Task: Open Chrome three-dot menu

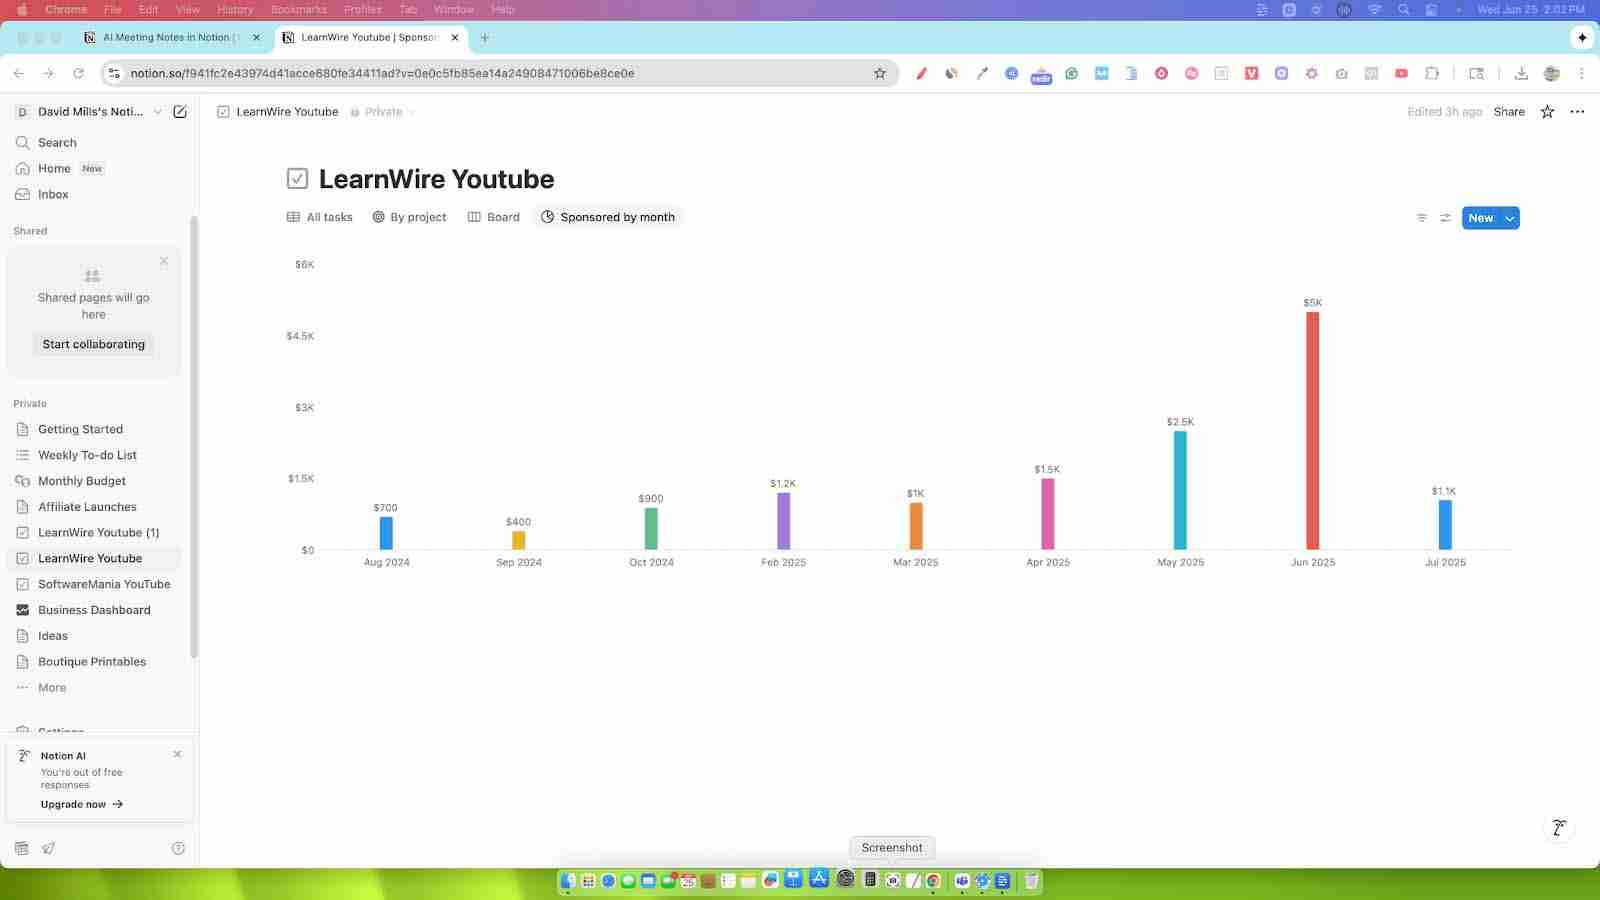Action: (x=1581, y=73)
